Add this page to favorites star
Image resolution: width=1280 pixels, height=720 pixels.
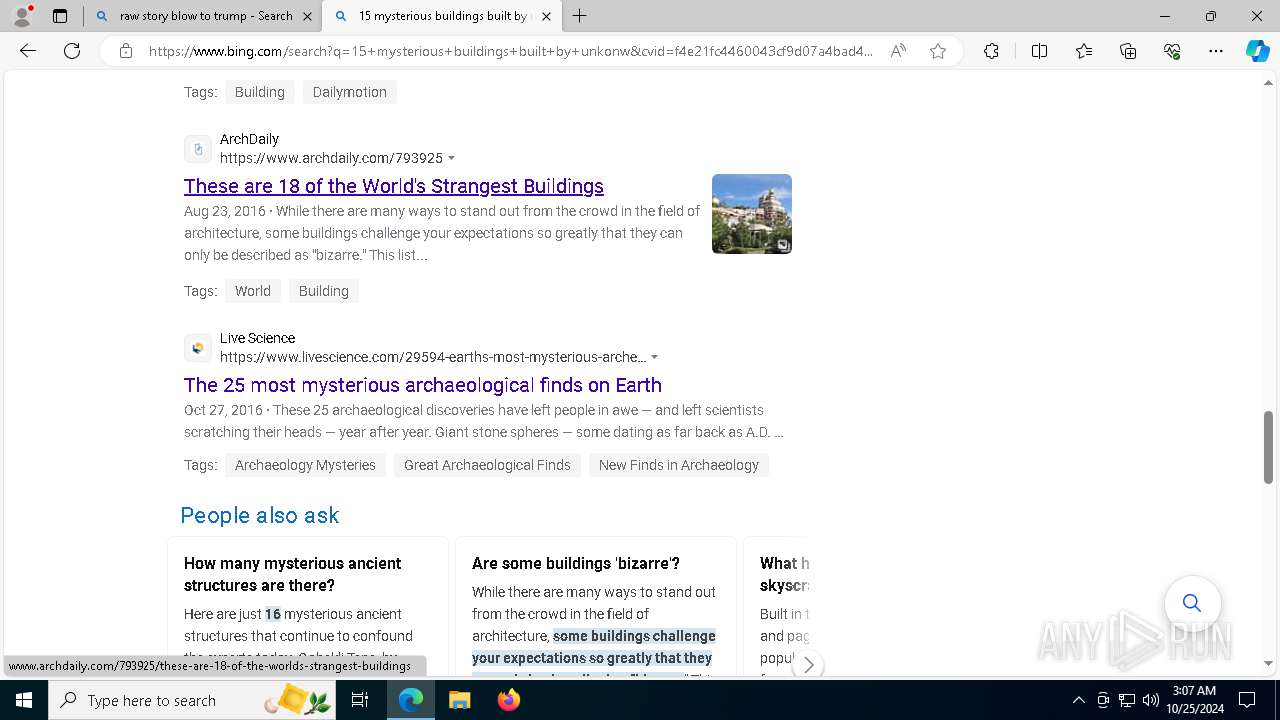pos(938,51)
